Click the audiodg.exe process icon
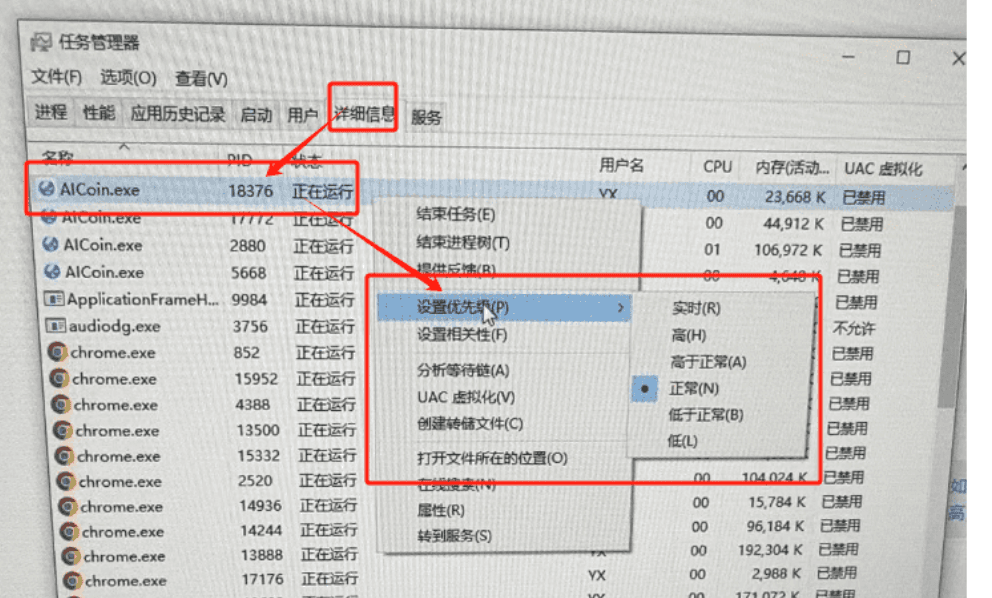The width and height of the screenshot is (992, 598). 56,326
